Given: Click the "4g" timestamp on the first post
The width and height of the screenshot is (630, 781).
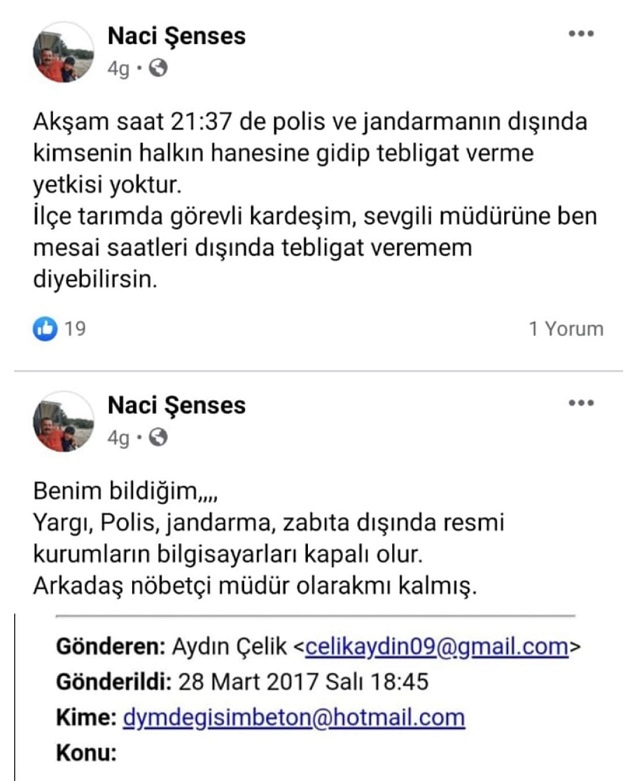Looking at the screenshot, I should pos(118,70).
